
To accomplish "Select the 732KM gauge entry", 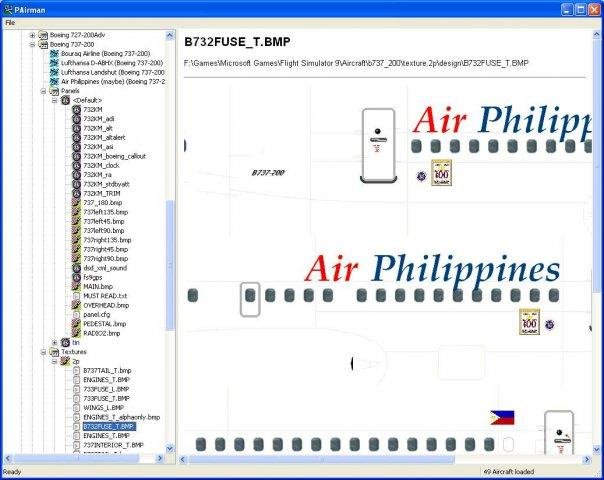I will (x=93, y=110).
